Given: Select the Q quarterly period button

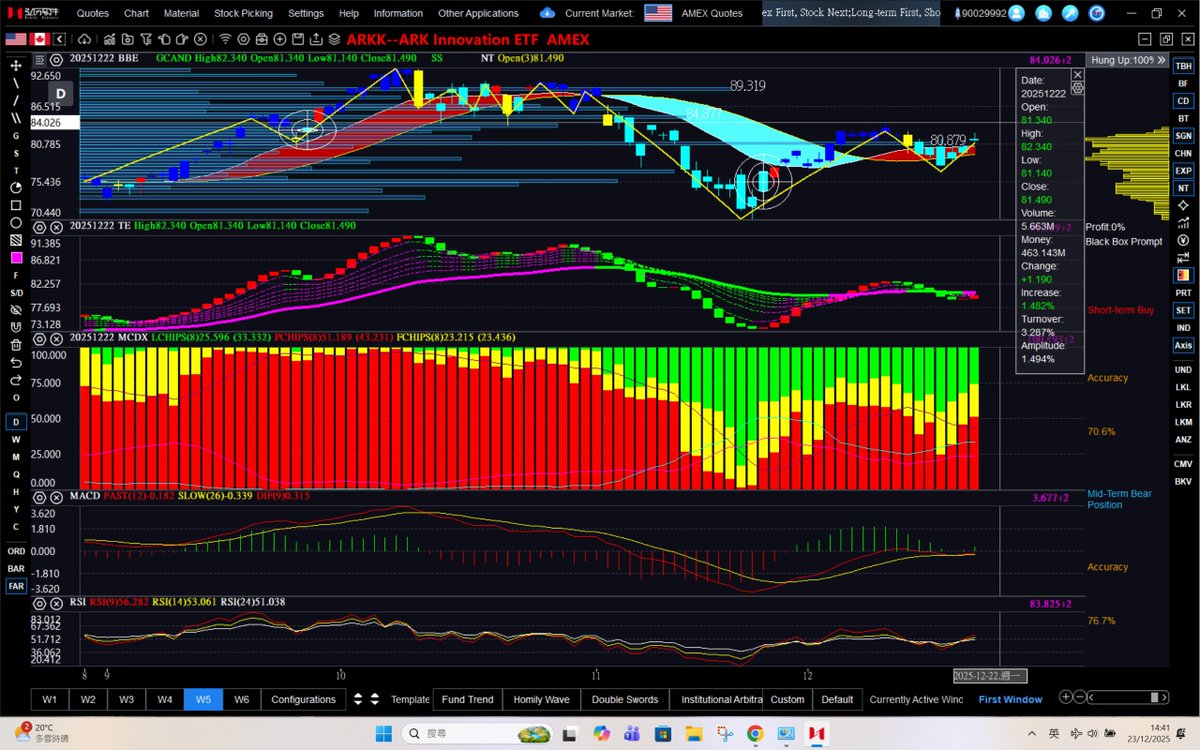Looking at the screenshot, I should tap(16, 475).
